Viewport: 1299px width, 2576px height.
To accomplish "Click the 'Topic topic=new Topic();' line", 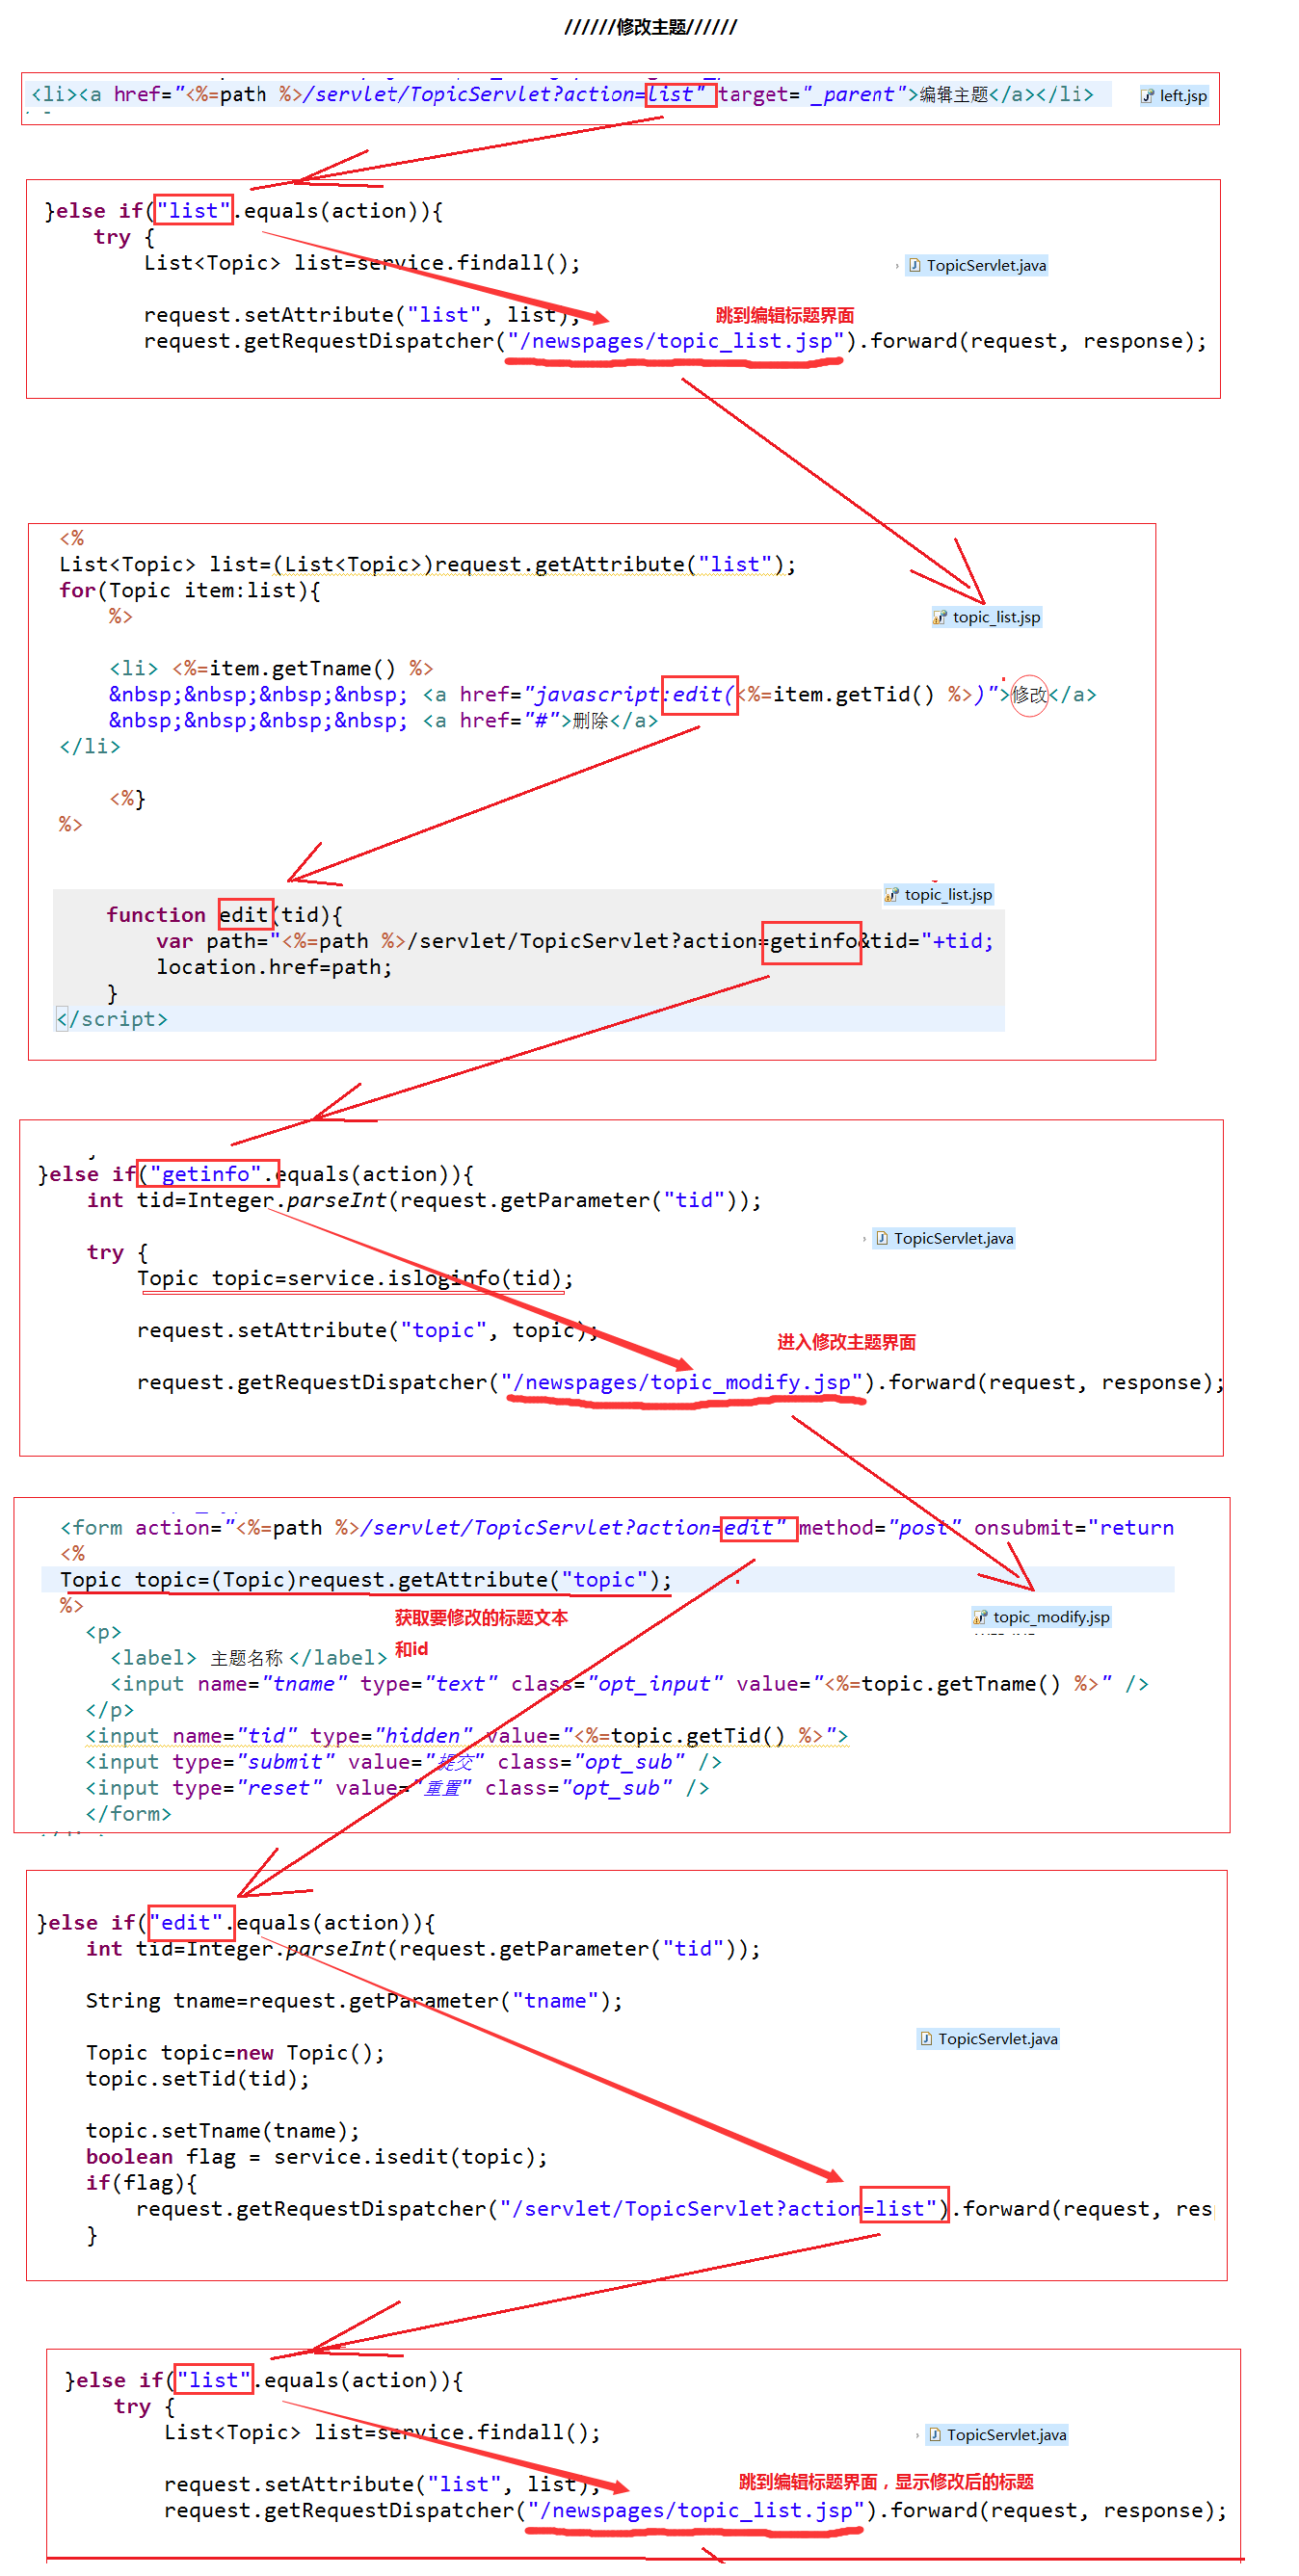I will pyautogui.click(x=235, y=2052).
